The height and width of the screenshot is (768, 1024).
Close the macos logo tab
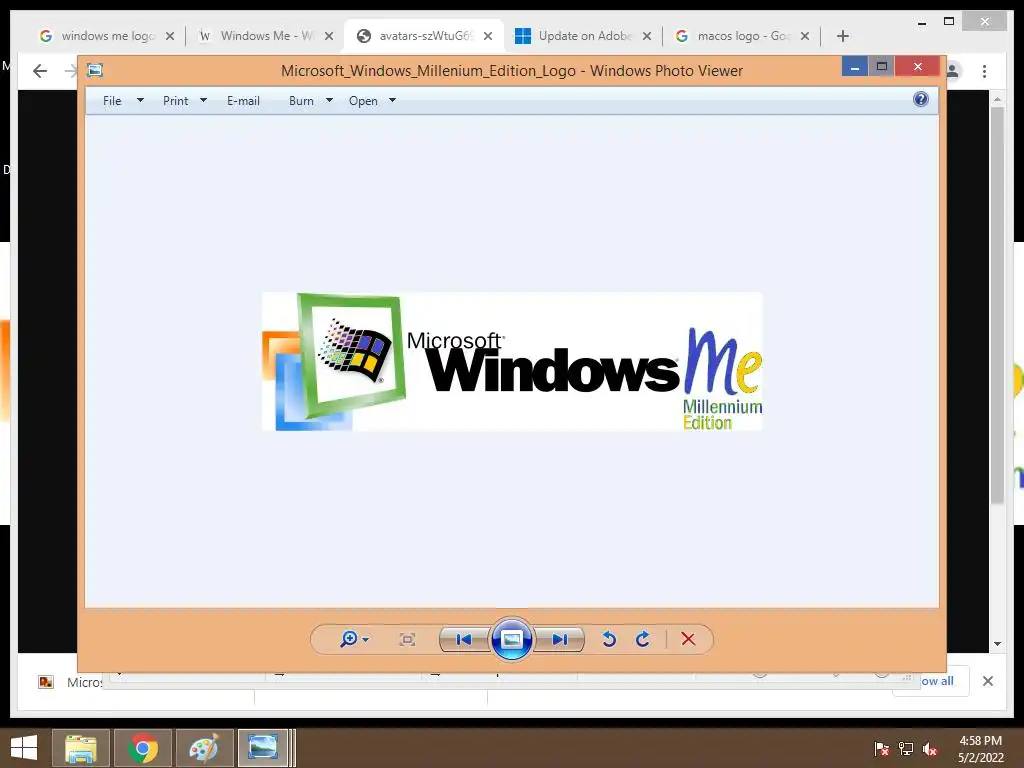[x=805, y=36]
